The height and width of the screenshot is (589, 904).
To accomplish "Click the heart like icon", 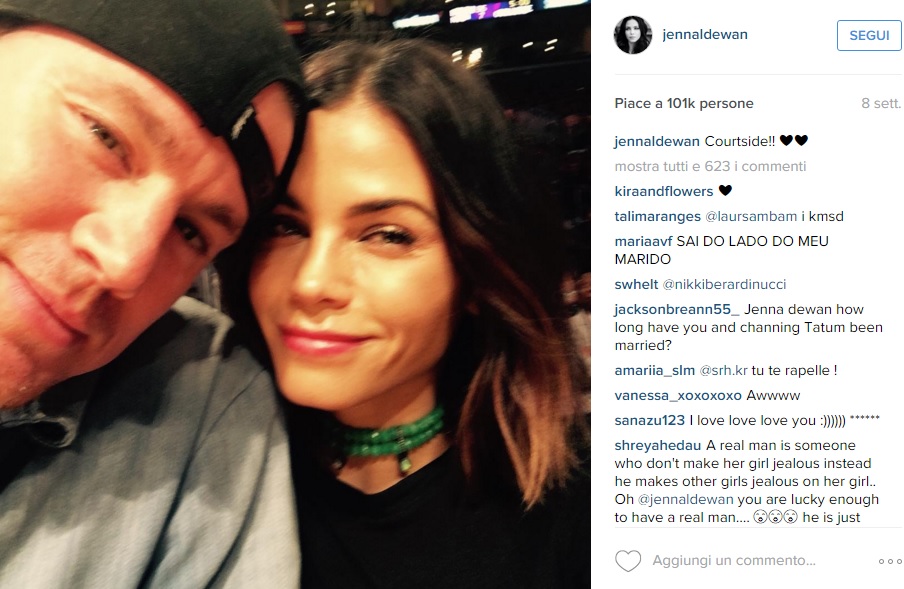I will click(x=628, y=561).
